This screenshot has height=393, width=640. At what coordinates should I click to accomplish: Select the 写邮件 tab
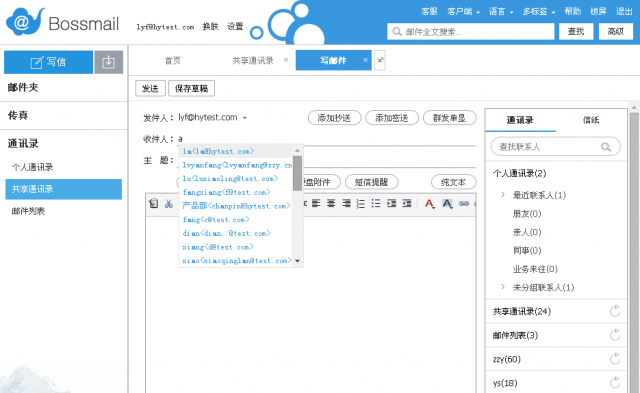coord(333,60)
